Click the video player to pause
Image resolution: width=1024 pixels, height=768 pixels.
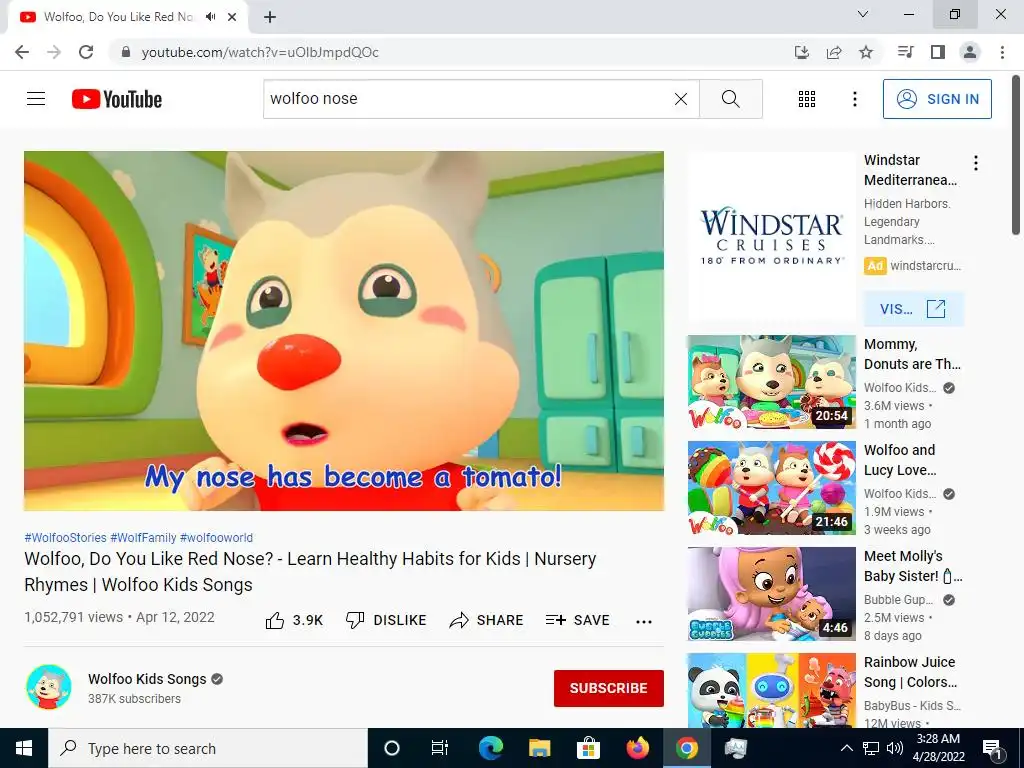(344, 331)
